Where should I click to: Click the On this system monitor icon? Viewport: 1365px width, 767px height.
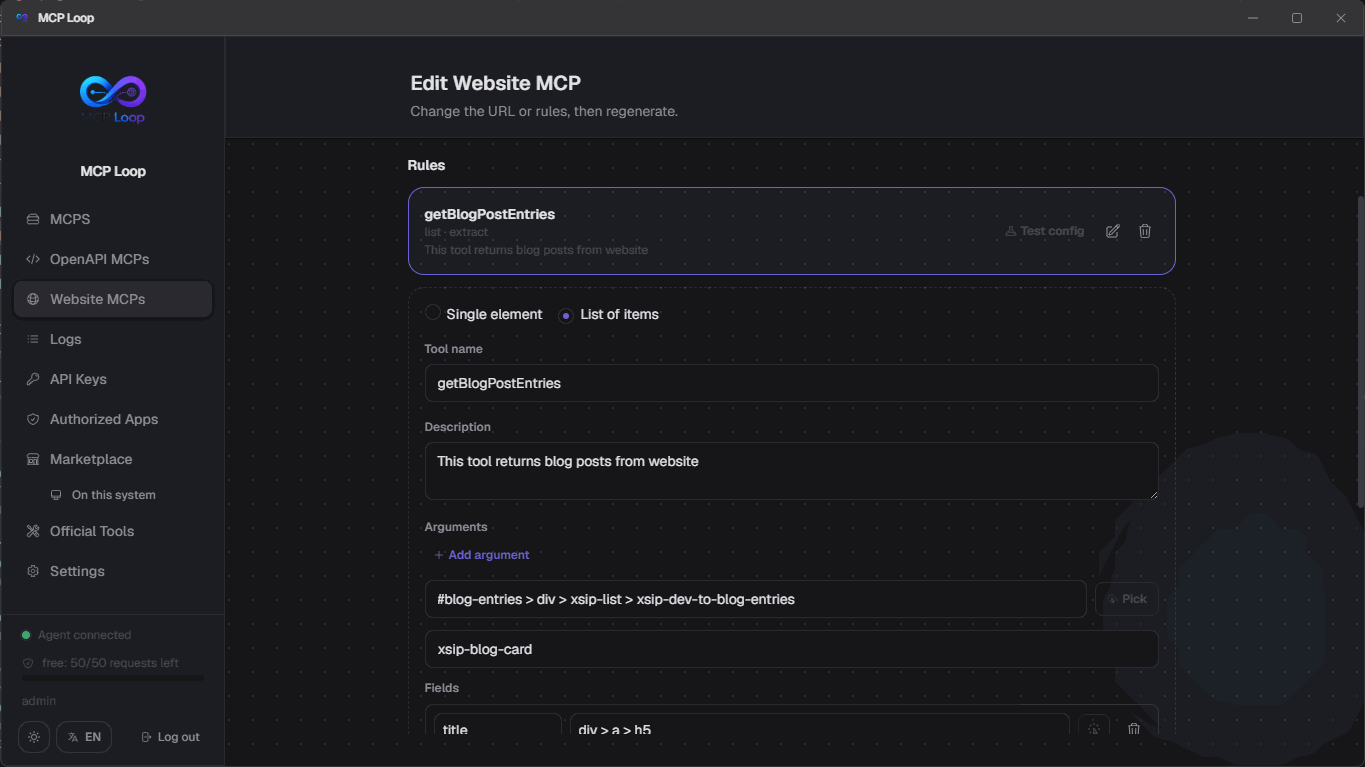point(56,495)
